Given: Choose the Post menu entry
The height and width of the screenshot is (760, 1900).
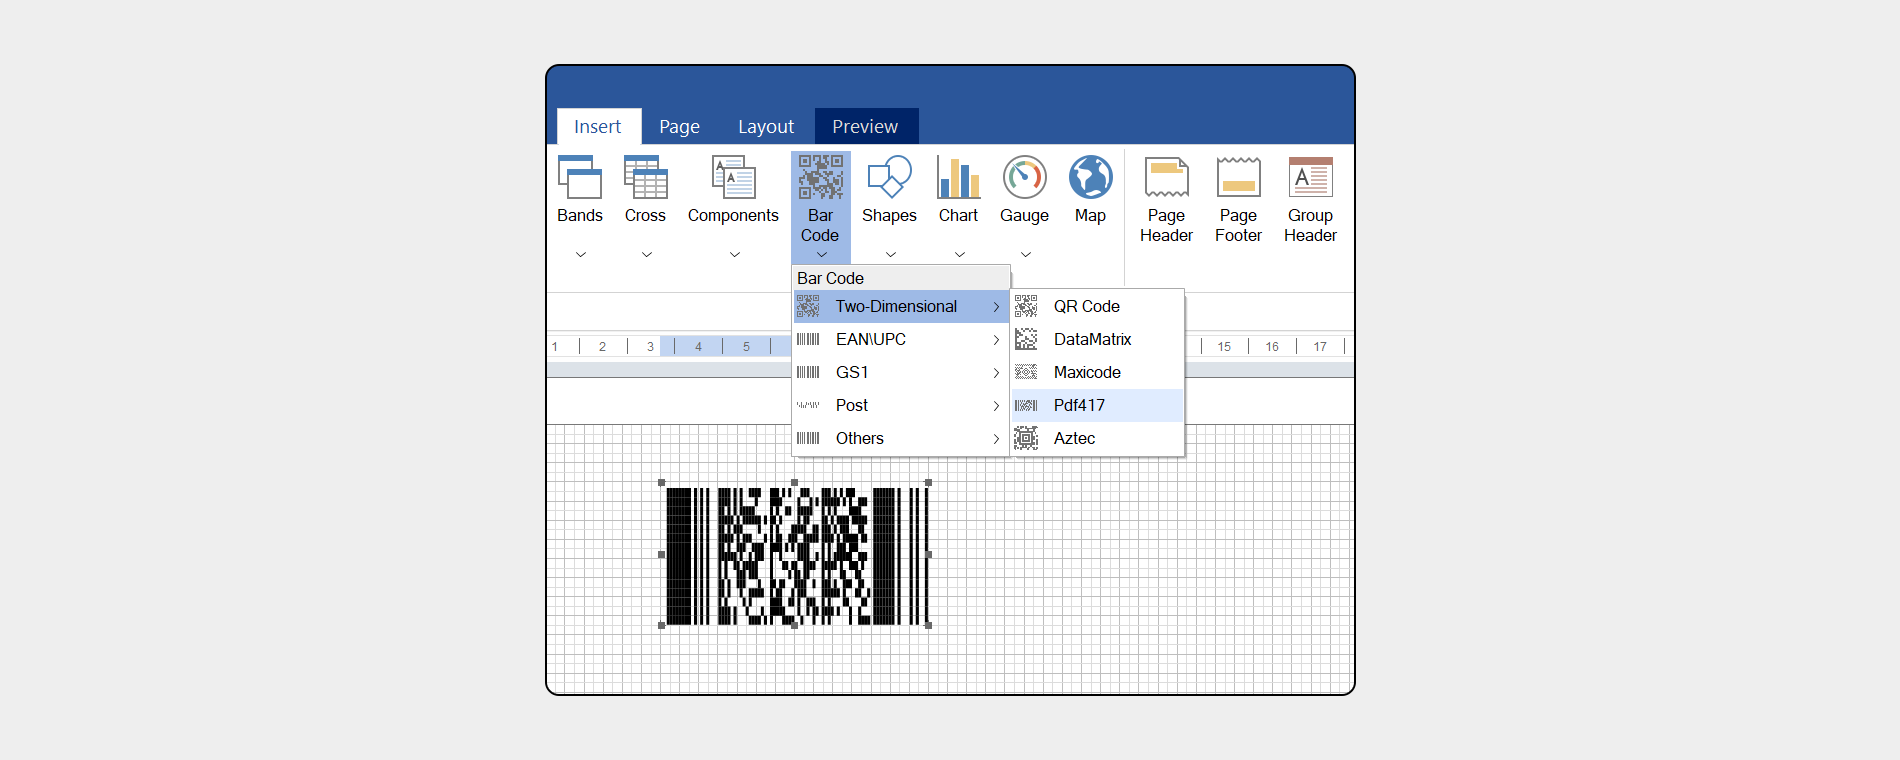Looking at the screenshot, I should (900, 405).
